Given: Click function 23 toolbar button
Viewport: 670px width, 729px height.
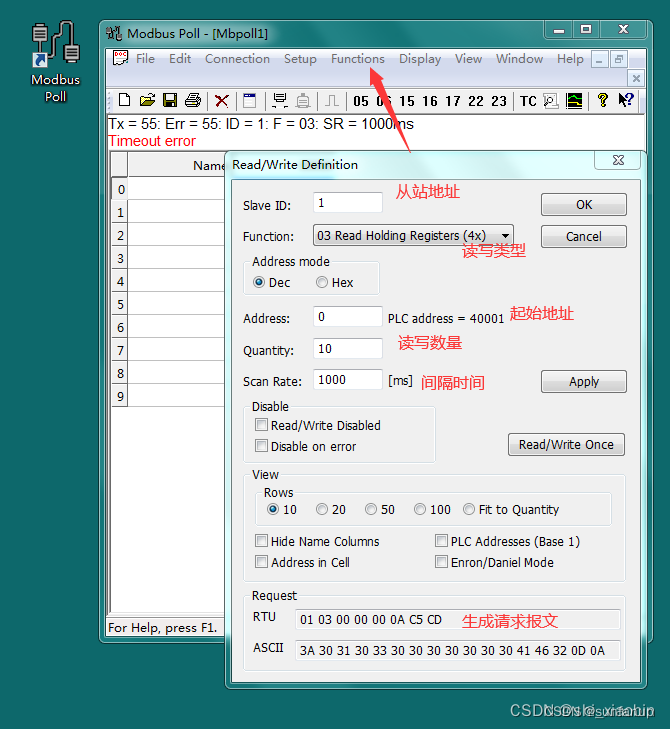Looking at the screenshot, I should (499, 101).
